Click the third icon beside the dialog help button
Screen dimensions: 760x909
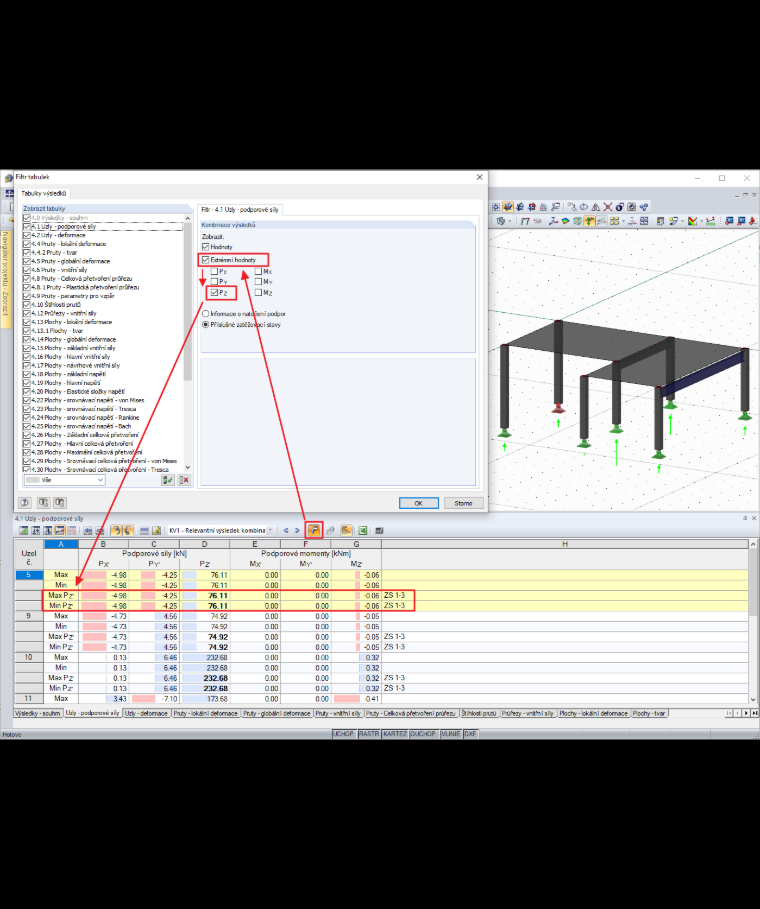[60, 503]
